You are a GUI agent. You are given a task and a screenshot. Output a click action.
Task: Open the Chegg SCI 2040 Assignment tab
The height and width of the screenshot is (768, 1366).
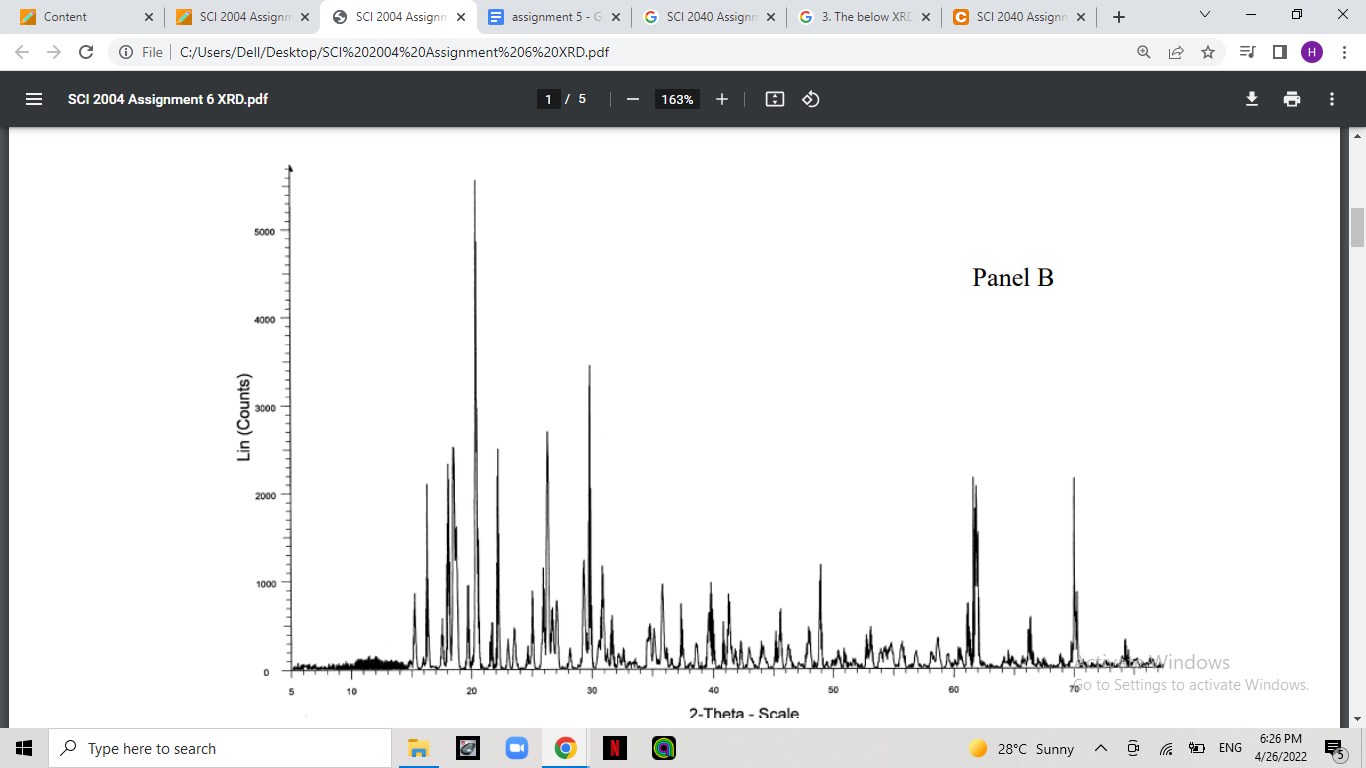pos(1019,17)
